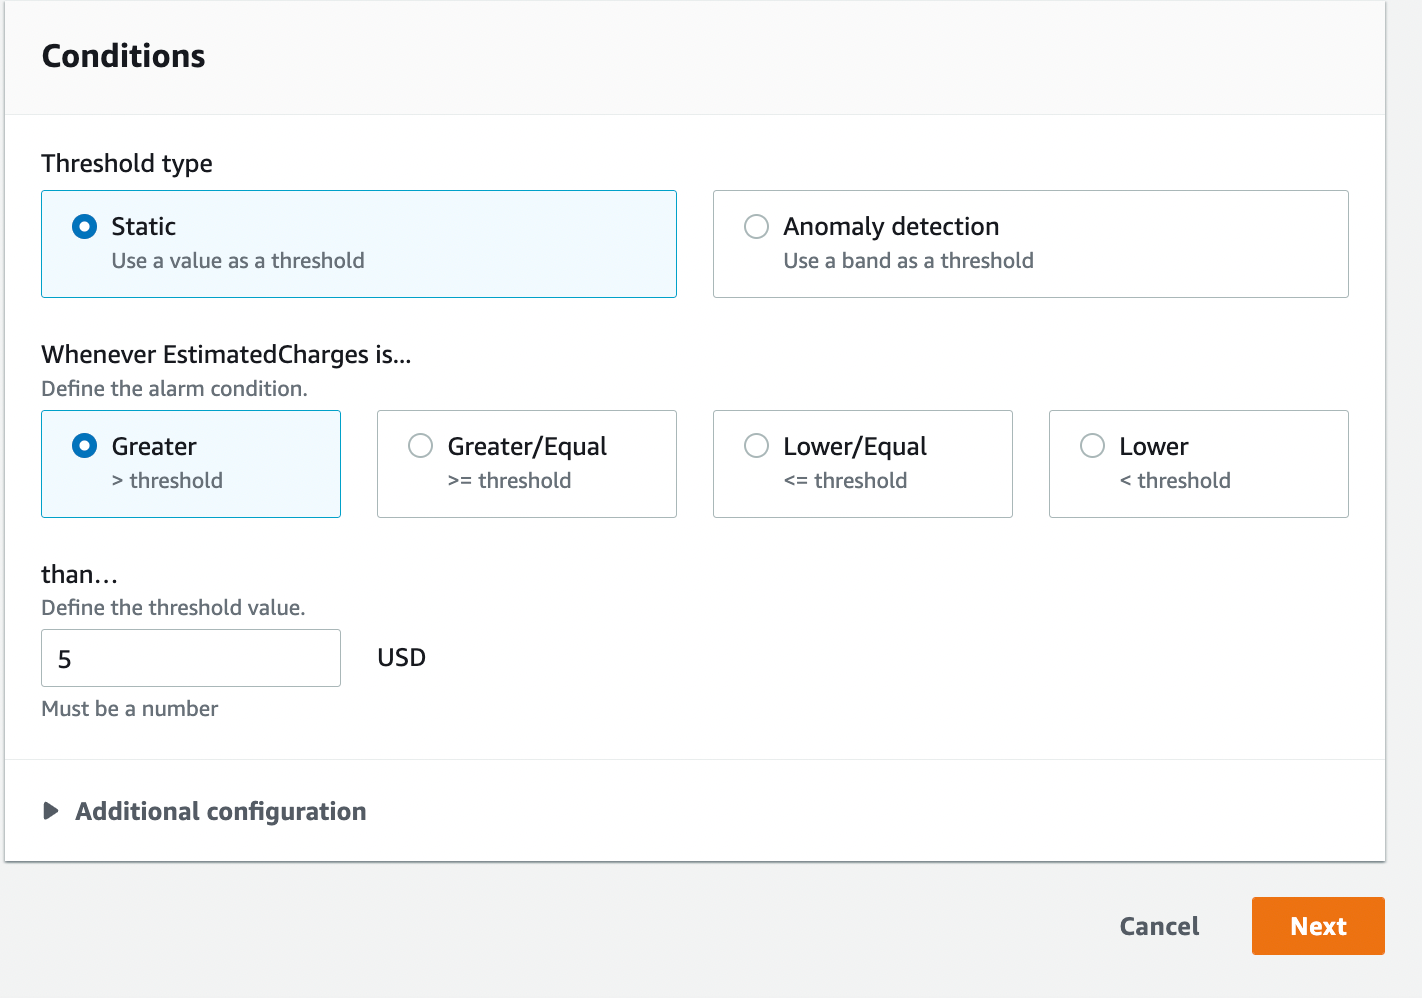1422x998 pixels.
Task: Select the Lower/Equal radio button
Action: [757, 446]
